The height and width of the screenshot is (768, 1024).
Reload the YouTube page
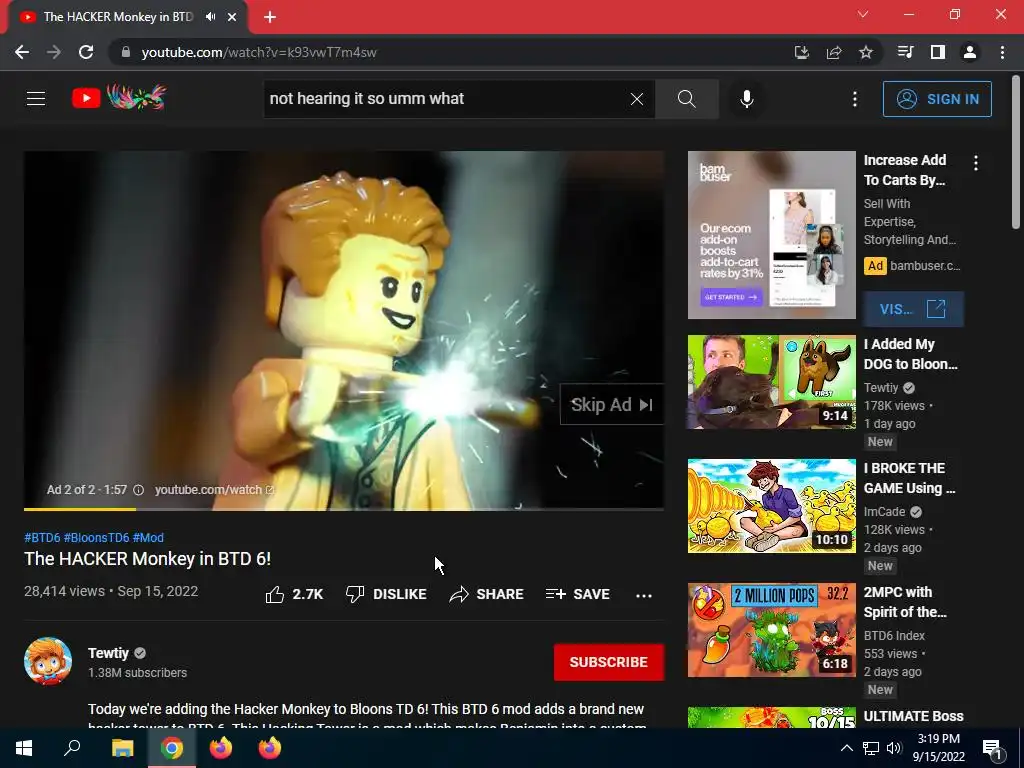click(86, 52)
